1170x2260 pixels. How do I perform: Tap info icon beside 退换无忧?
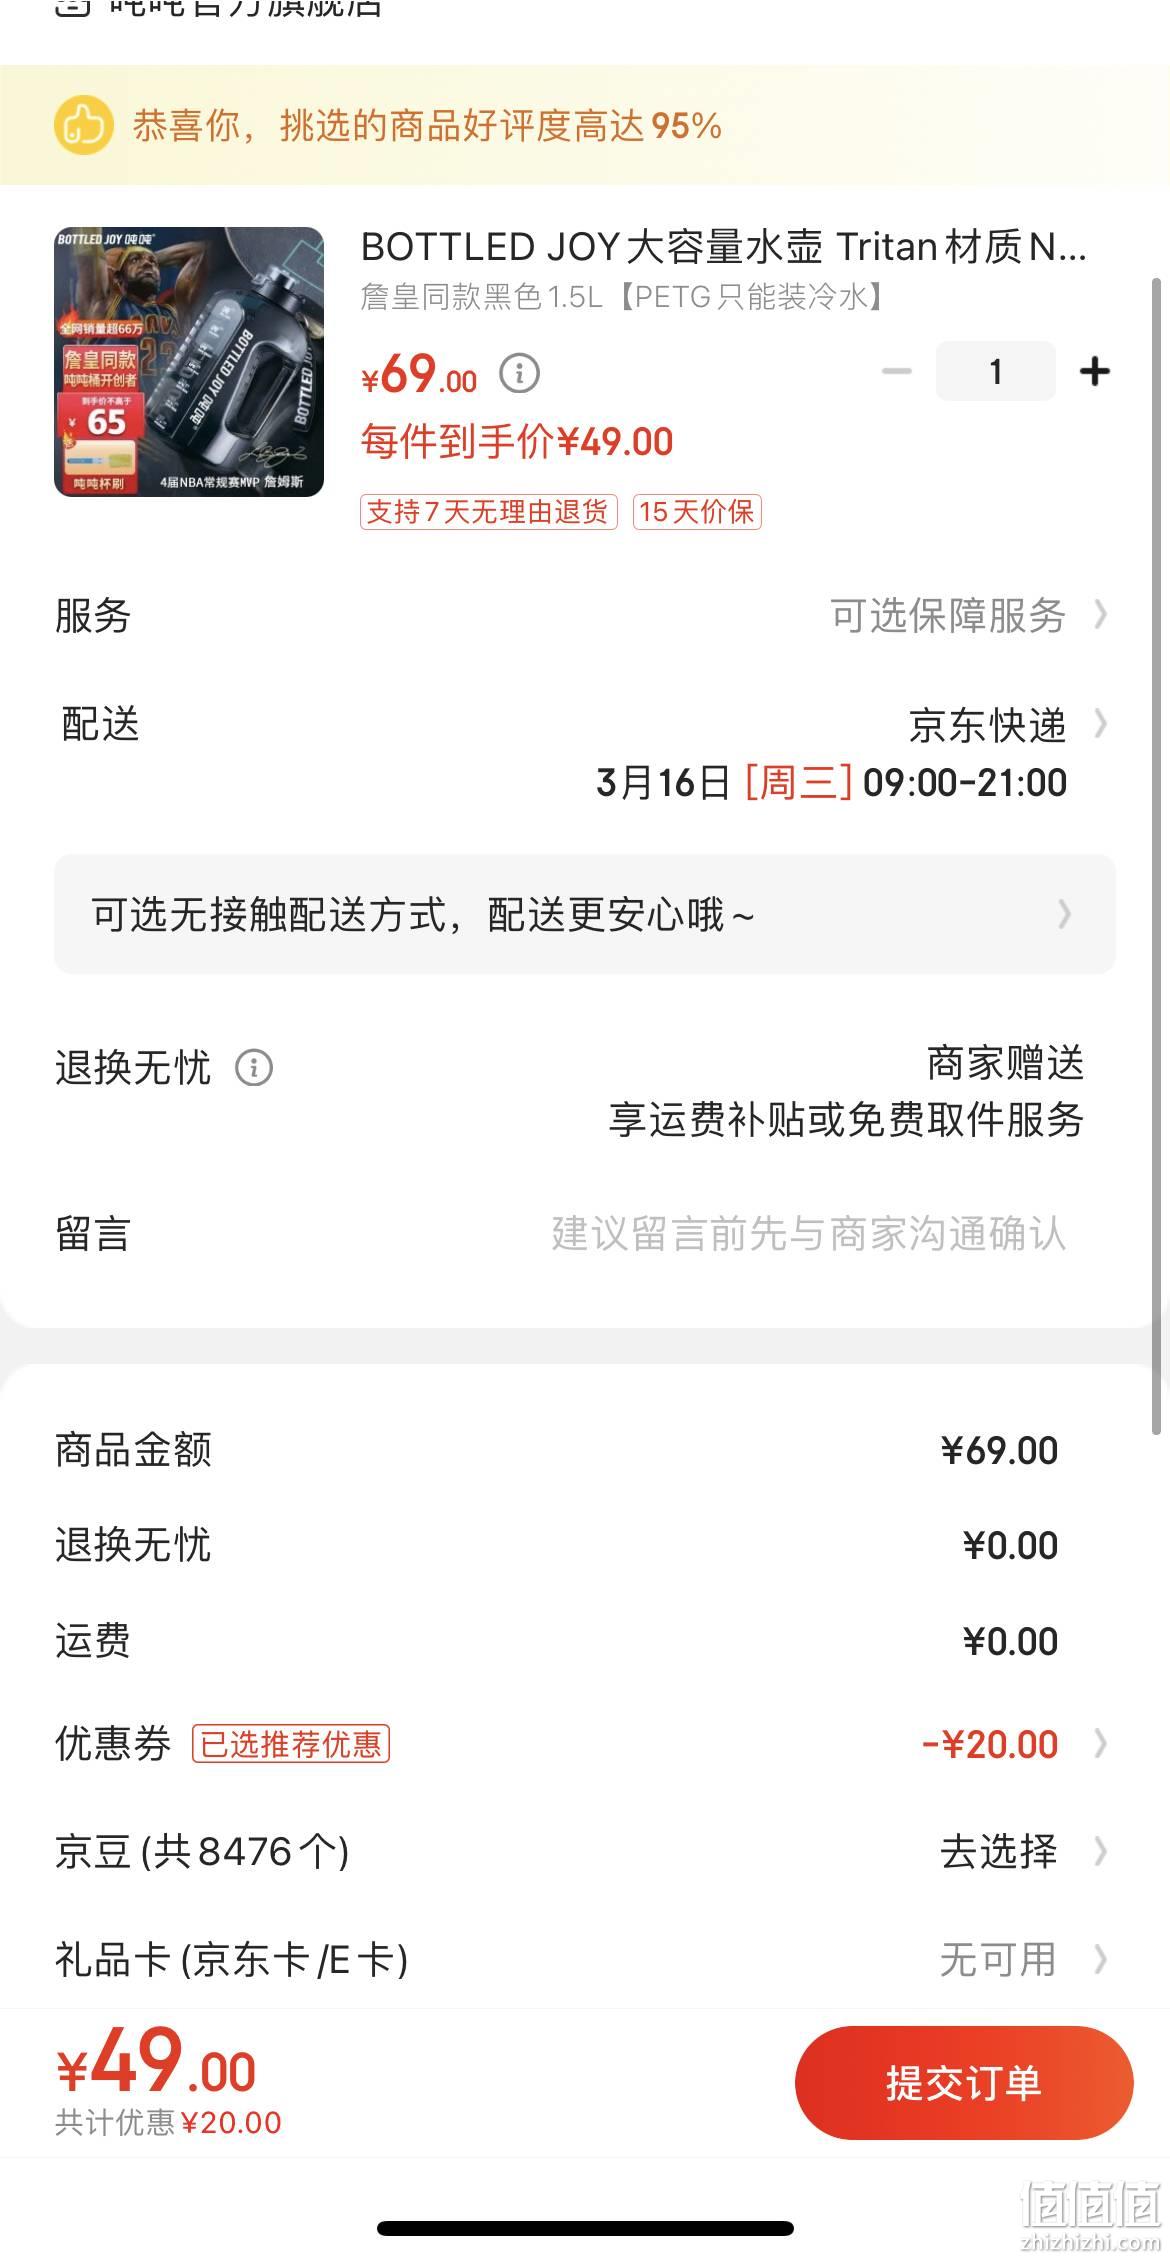click(x=254, y=1068)
